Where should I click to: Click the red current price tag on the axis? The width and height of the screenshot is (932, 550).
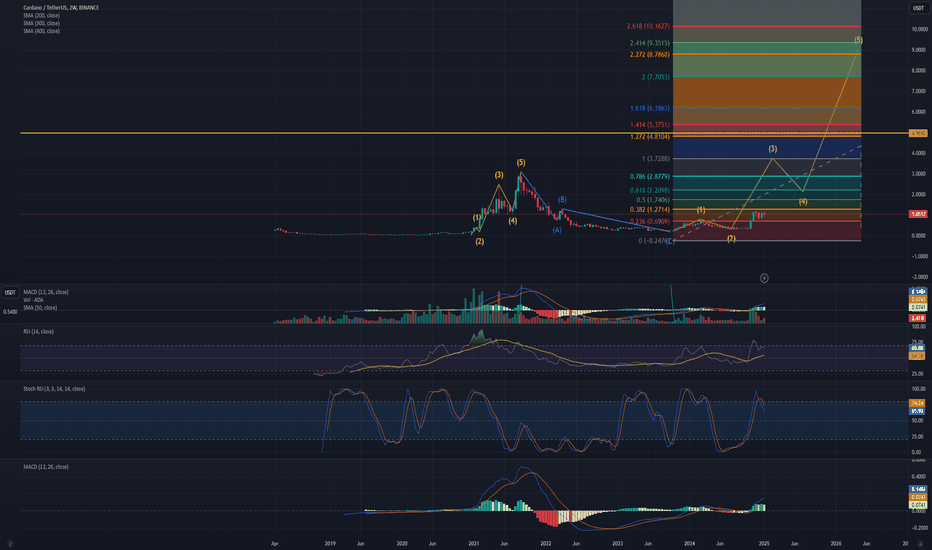click(918, 214)
